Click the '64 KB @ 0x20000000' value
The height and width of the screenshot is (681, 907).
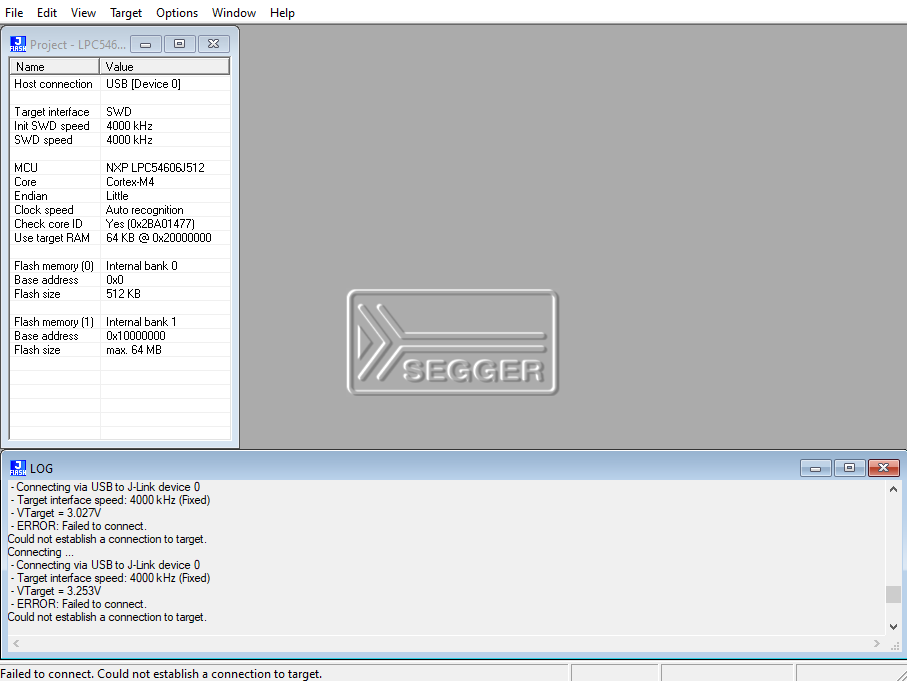coord(158,238)
